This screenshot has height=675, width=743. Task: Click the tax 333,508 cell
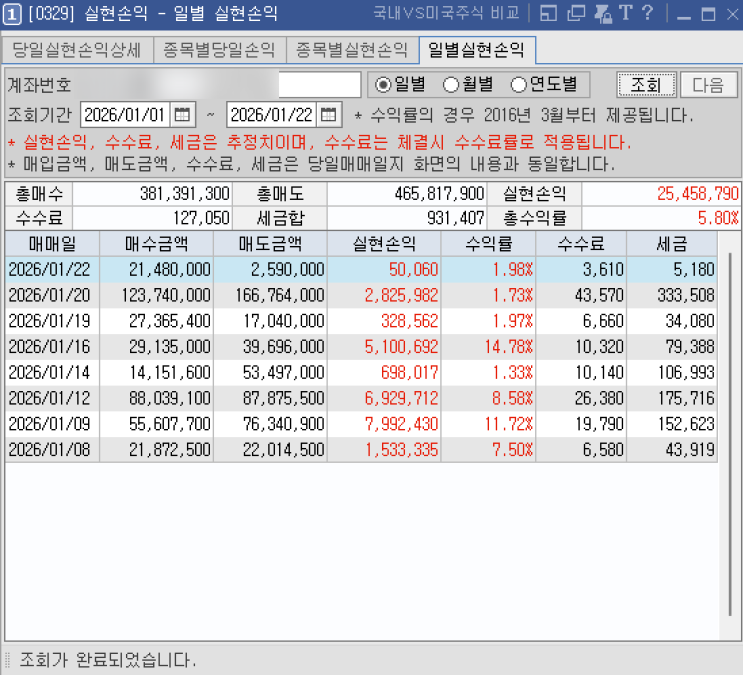point(672,295)
